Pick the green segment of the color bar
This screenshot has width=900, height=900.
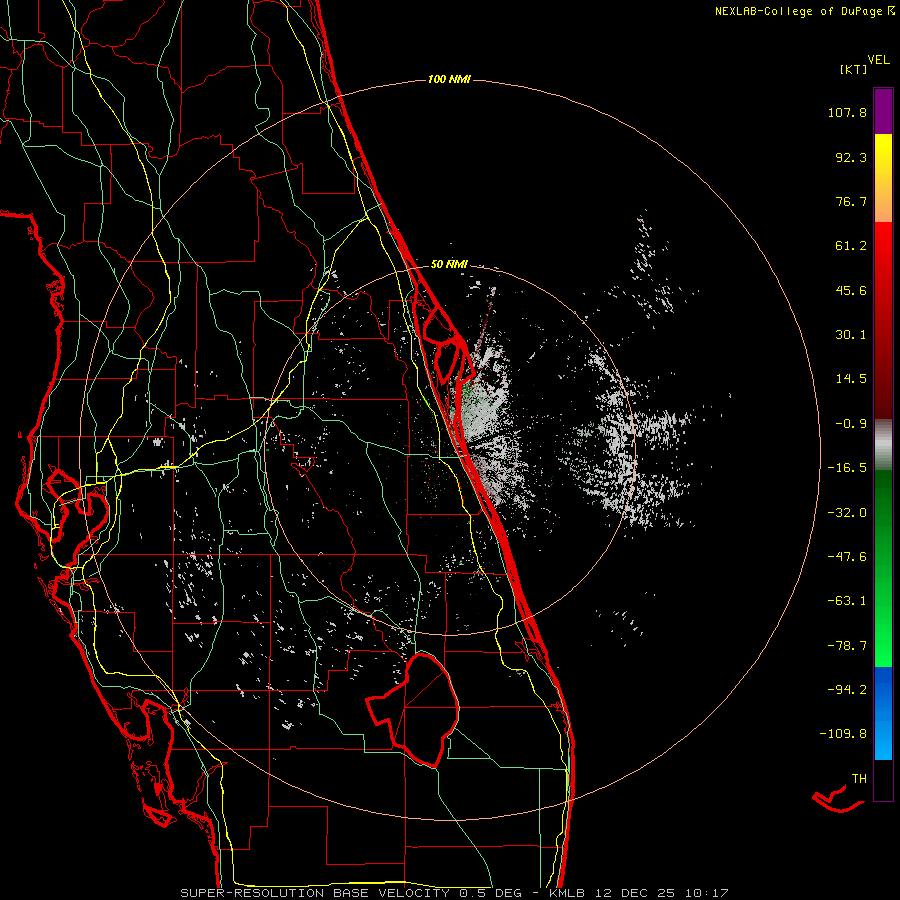[x=883, y=568]
